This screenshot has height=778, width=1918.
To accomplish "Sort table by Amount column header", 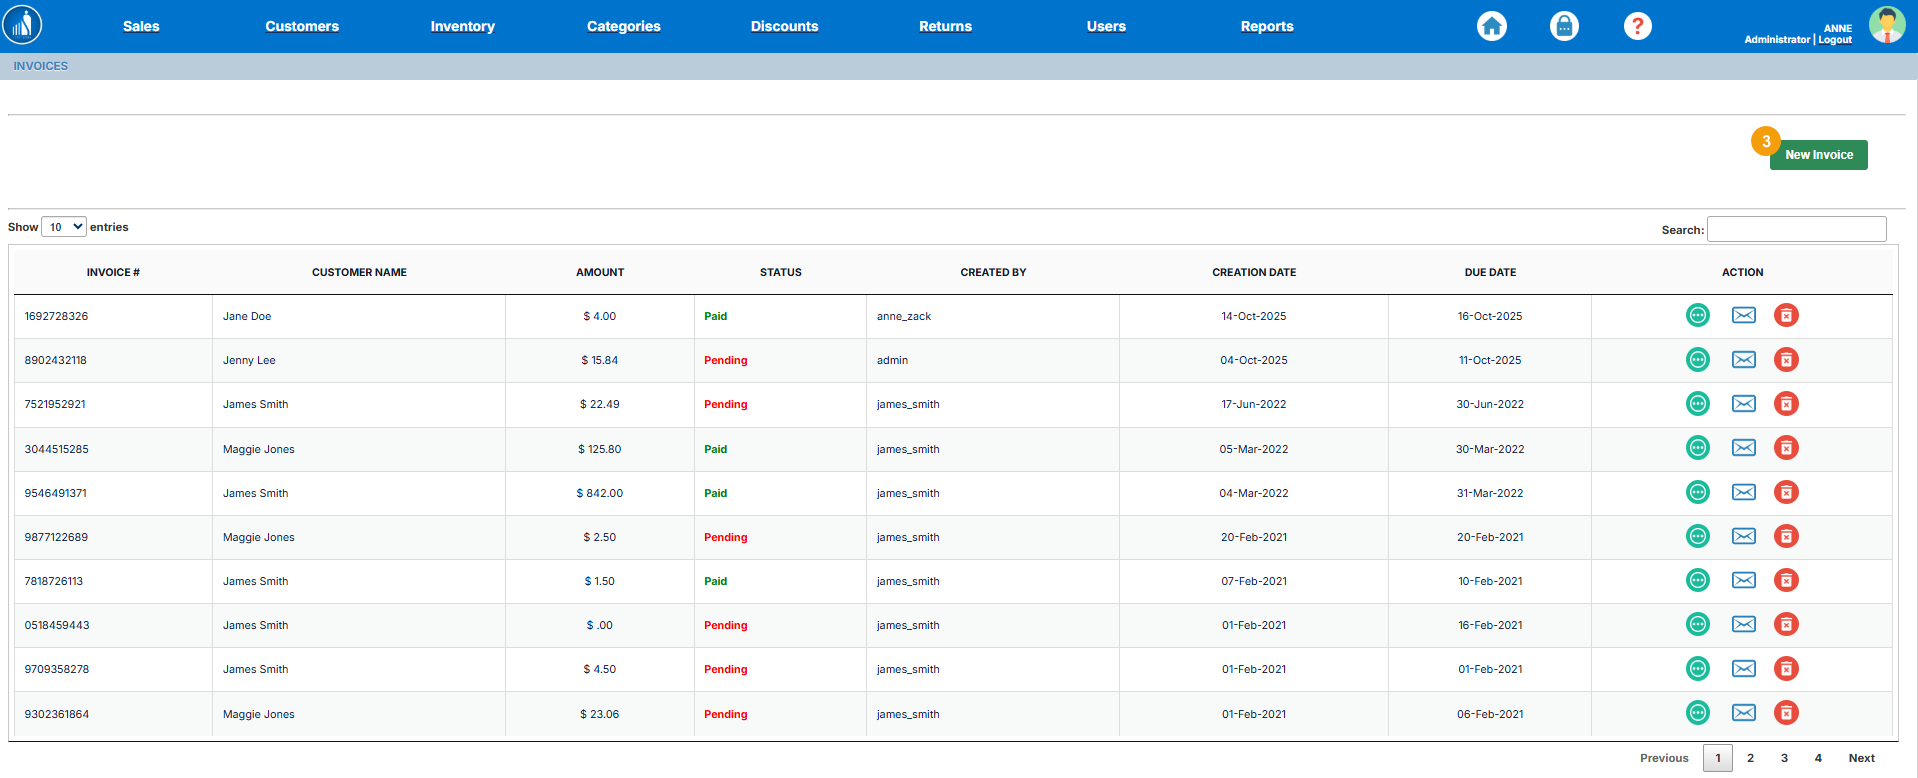I will 599,272.
